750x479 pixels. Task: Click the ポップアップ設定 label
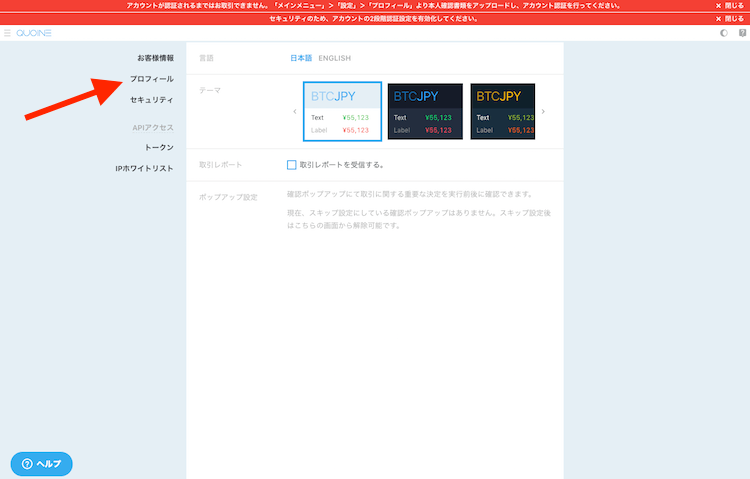228,197
